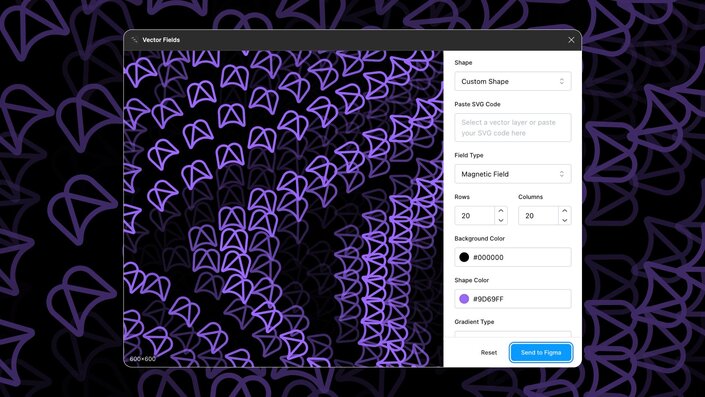Open the Shape dropdown showing Custom Shape
Viewport: 705px width, 397px height.
click(x=513, y=81)
